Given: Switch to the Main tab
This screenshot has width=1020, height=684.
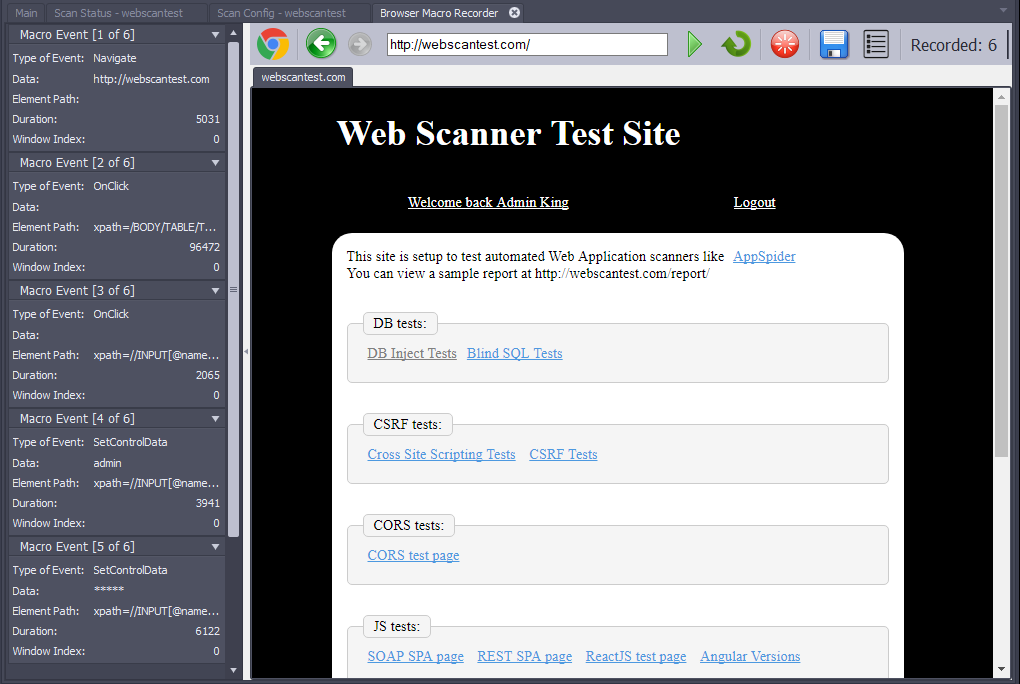Looking at the screenshot, I should pos(26,12).
